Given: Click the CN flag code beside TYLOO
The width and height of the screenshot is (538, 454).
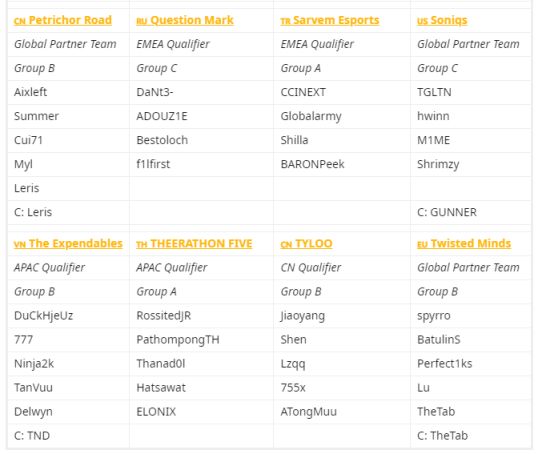Looking at the screenshot, I should point(286,245).
